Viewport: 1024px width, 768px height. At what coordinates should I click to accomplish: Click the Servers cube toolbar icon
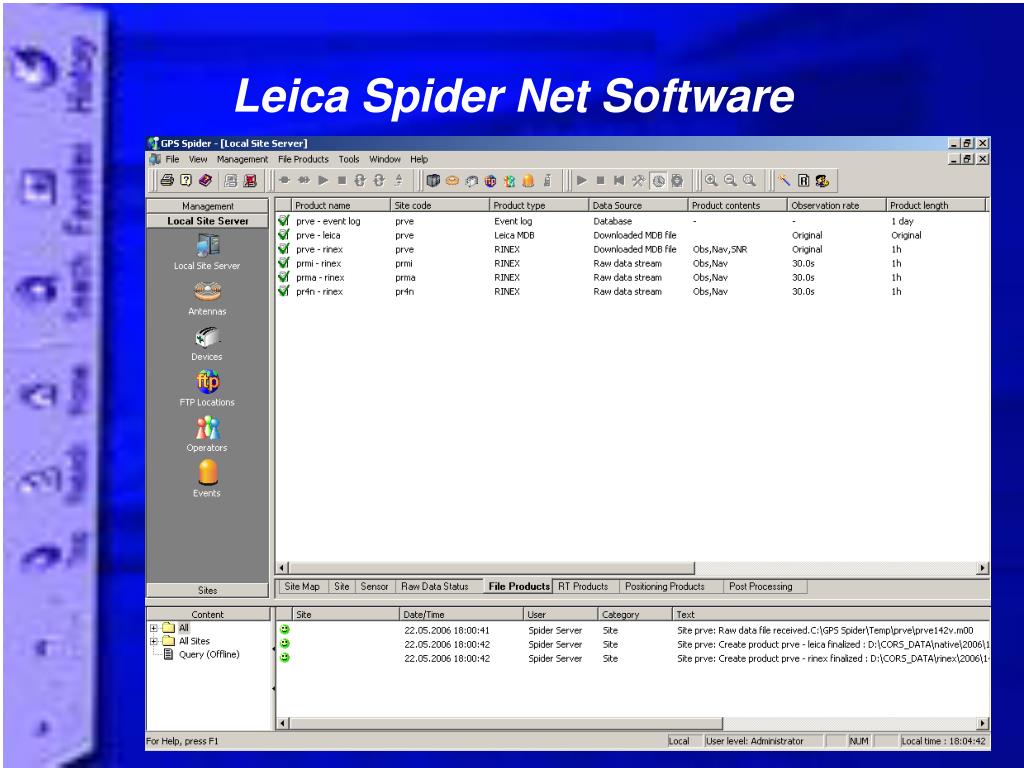432,180
